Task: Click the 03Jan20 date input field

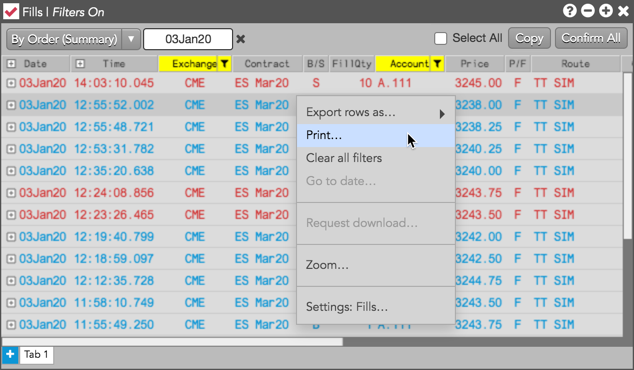Action: tap(188, 39)
